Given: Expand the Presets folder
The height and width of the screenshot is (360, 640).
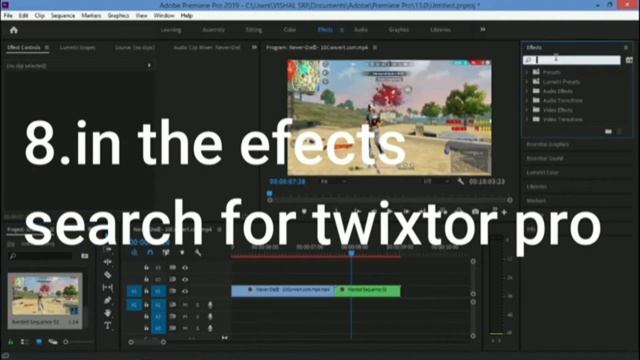Looking at the screenshot, I should click(527, 72).
